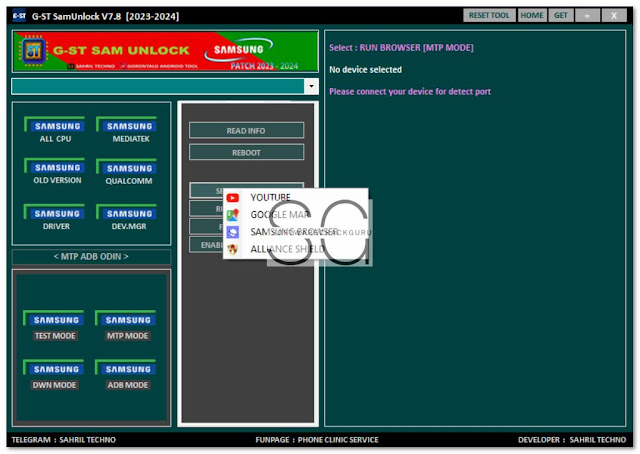Choose Samsung DWN MODE
Viewport: 640px width, 454px height.
(x=54, y=375)
